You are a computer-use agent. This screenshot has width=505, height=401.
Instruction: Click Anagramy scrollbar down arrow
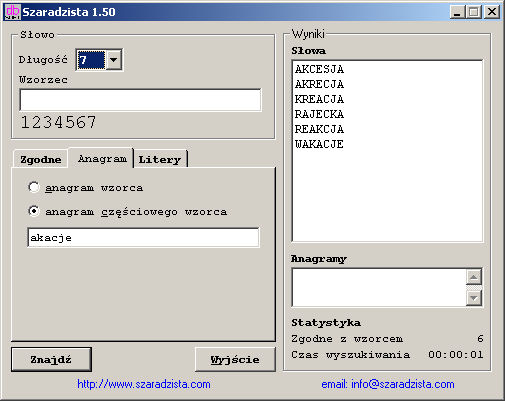(474, 298)
